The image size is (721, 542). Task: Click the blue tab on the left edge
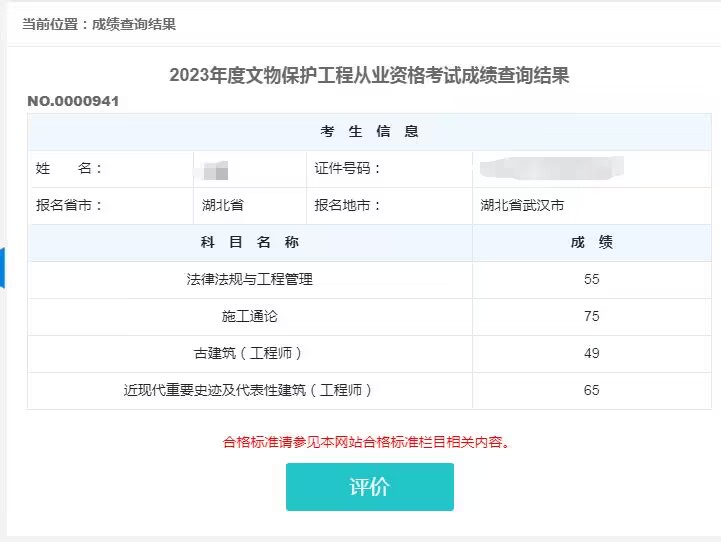(3, 267)
